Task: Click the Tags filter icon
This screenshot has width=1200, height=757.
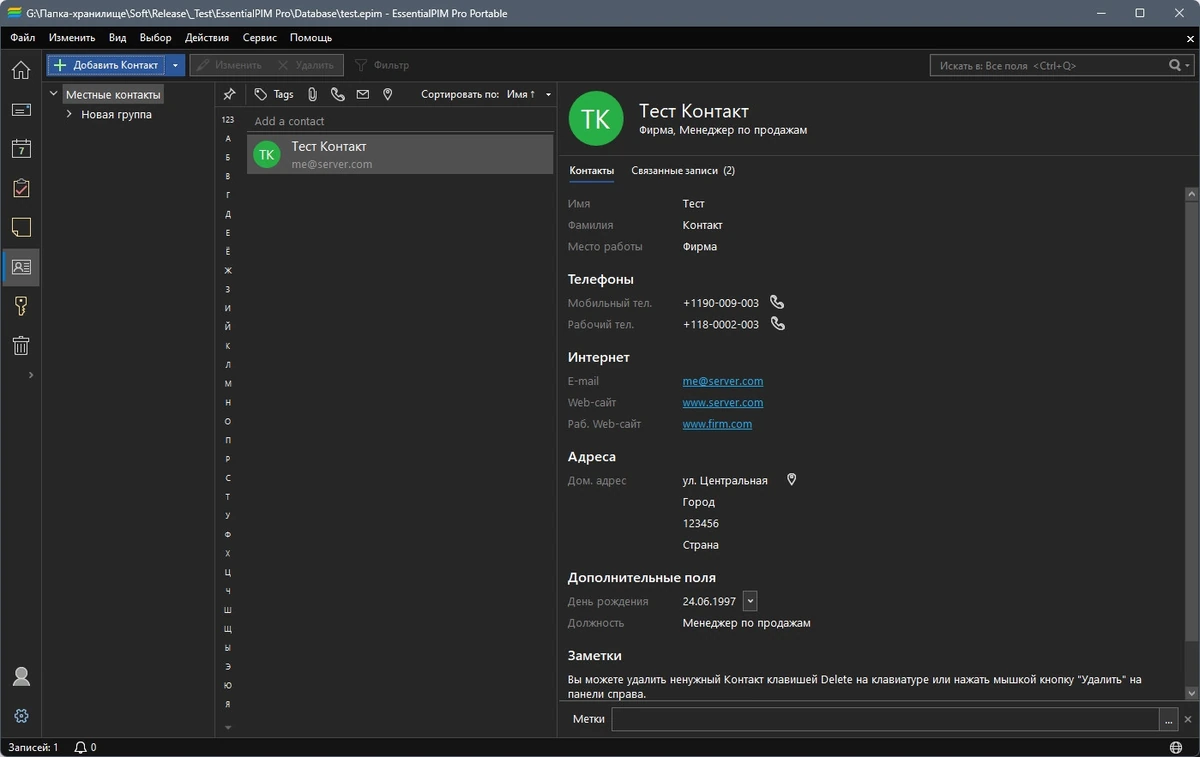Action: tap(261, 94)
